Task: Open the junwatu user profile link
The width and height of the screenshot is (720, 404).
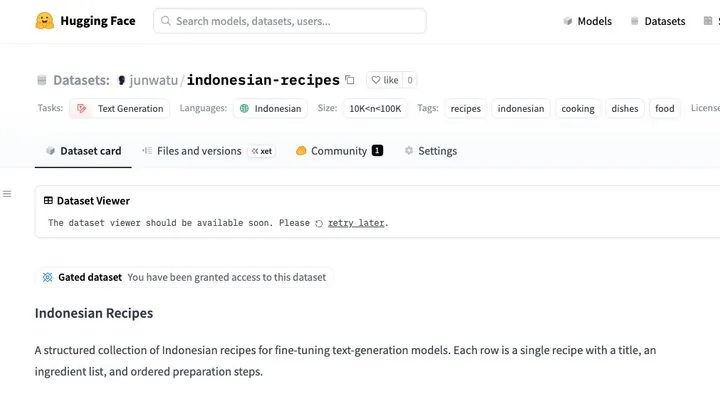Action: click(153, 80)
